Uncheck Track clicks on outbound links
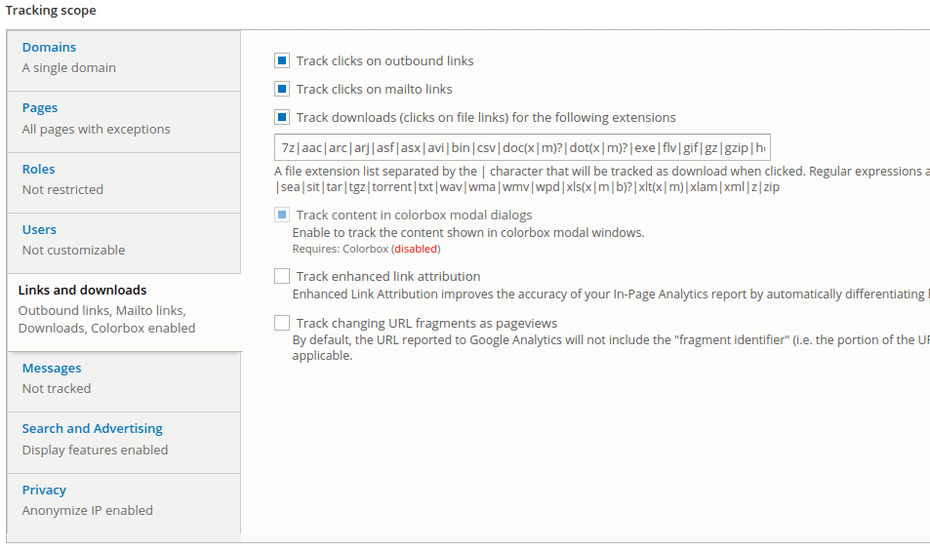 282,61
